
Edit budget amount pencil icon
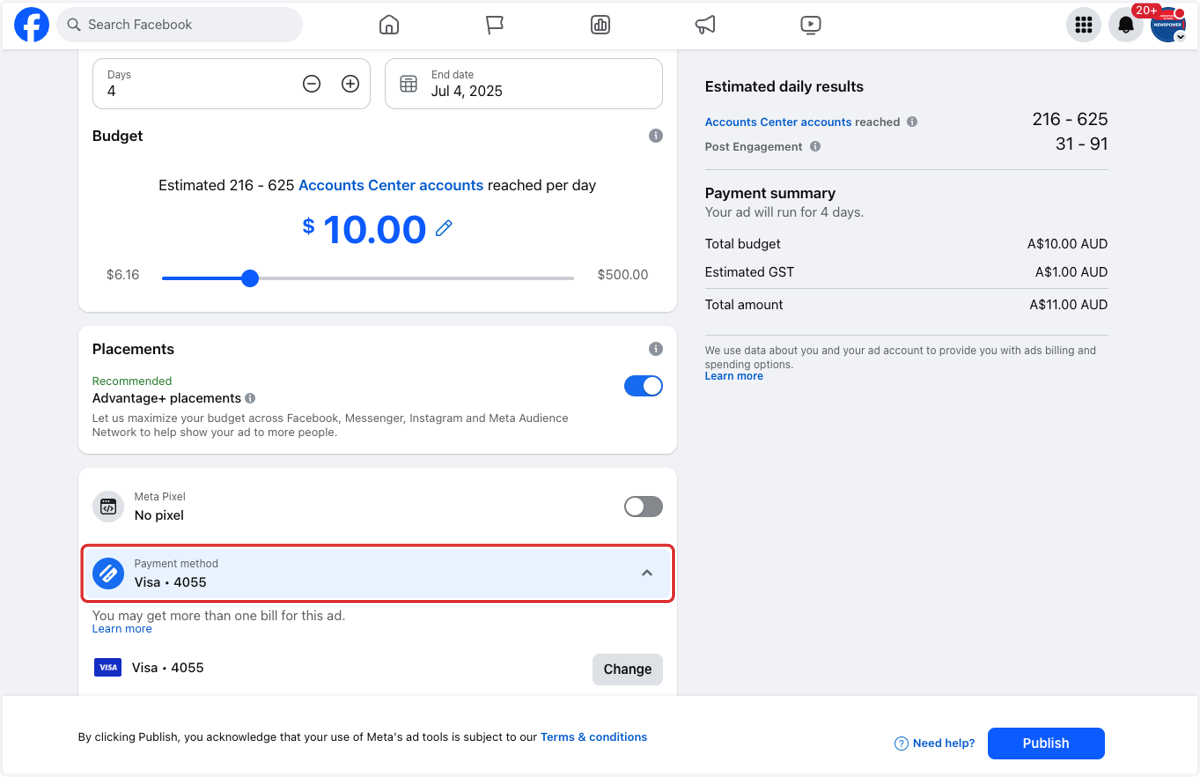(444, 229)
